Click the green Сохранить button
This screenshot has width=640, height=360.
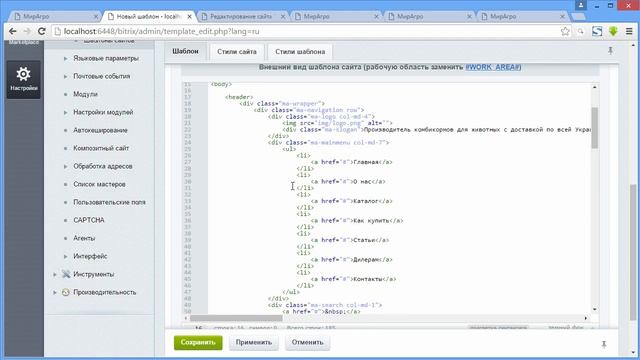(198, 342)
